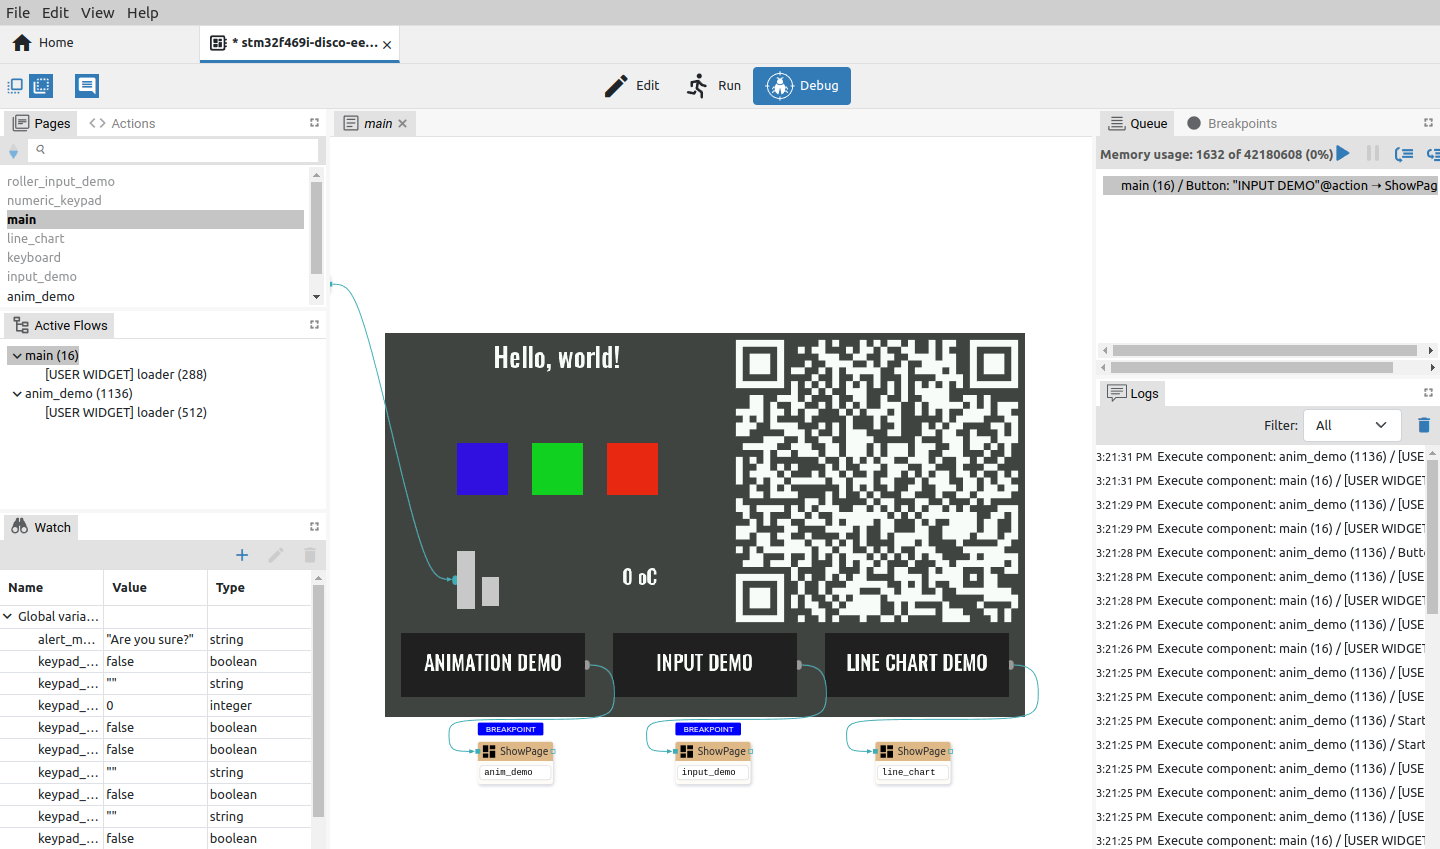Click the red color square in preview

(632, 469)
